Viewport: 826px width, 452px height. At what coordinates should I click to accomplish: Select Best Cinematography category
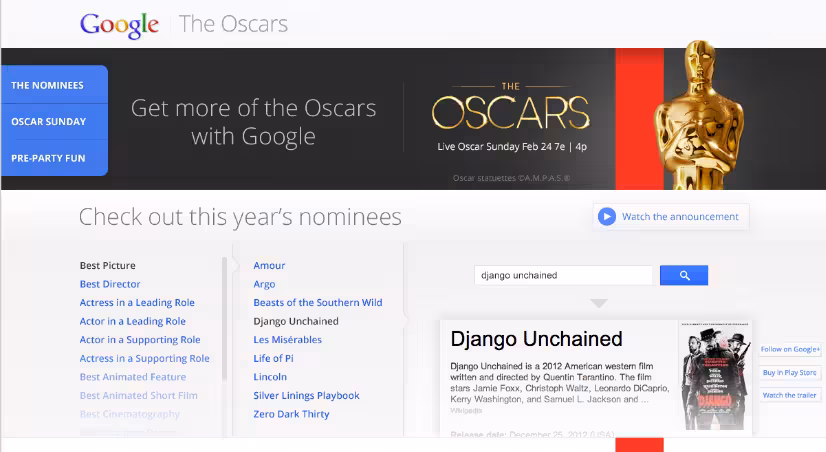tap(130, 414)
